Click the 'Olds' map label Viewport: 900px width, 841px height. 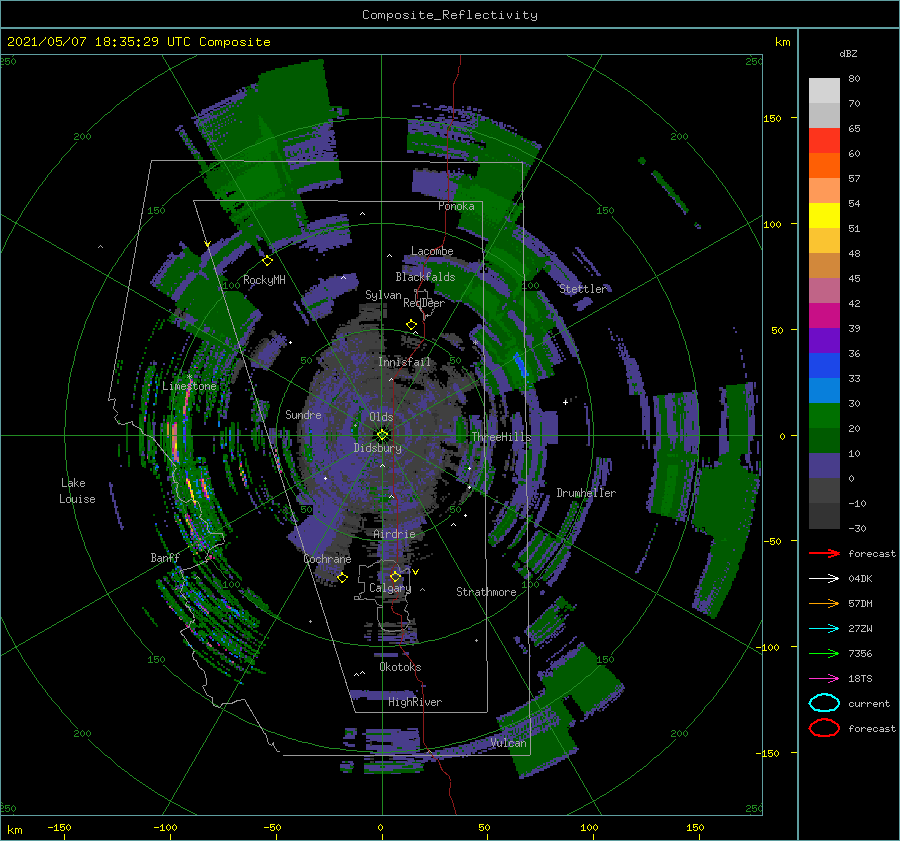(381, 417)
